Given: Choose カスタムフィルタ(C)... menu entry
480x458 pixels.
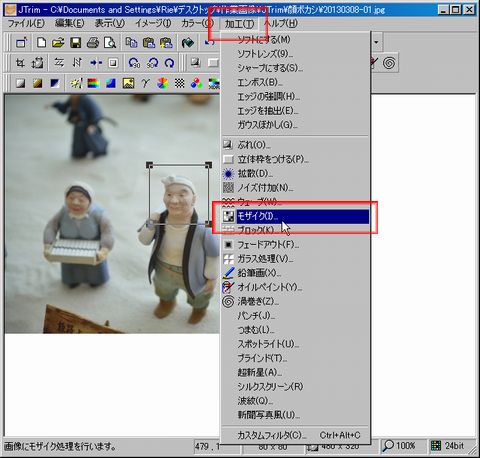Looking at the screenshot, I should coord(296,435).
